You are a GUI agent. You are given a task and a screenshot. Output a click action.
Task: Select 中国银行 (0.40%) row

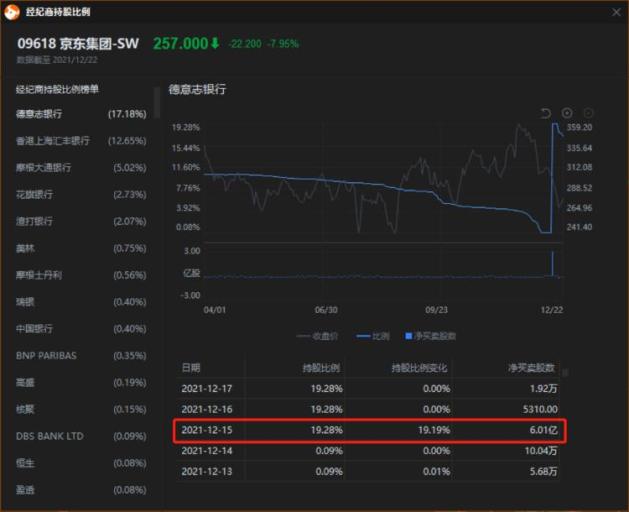pyautogui.click(x=81, y=329)
